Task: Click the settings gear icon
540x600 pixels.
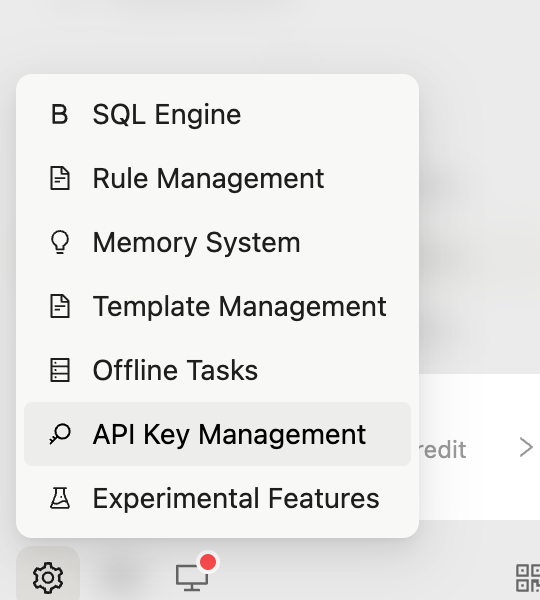Action: tap(48, 577)
